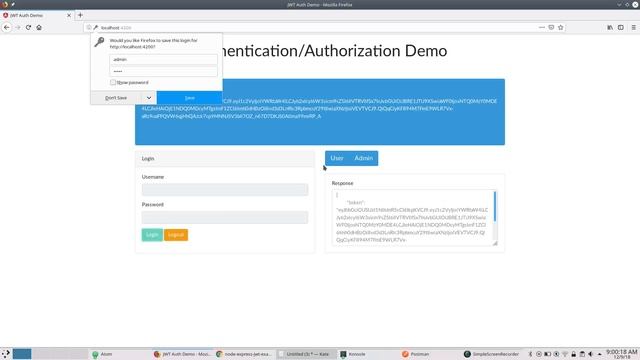Click the network wifi tray icon
640x360 pixels.
pyautogui.click(x=565, y=354)
